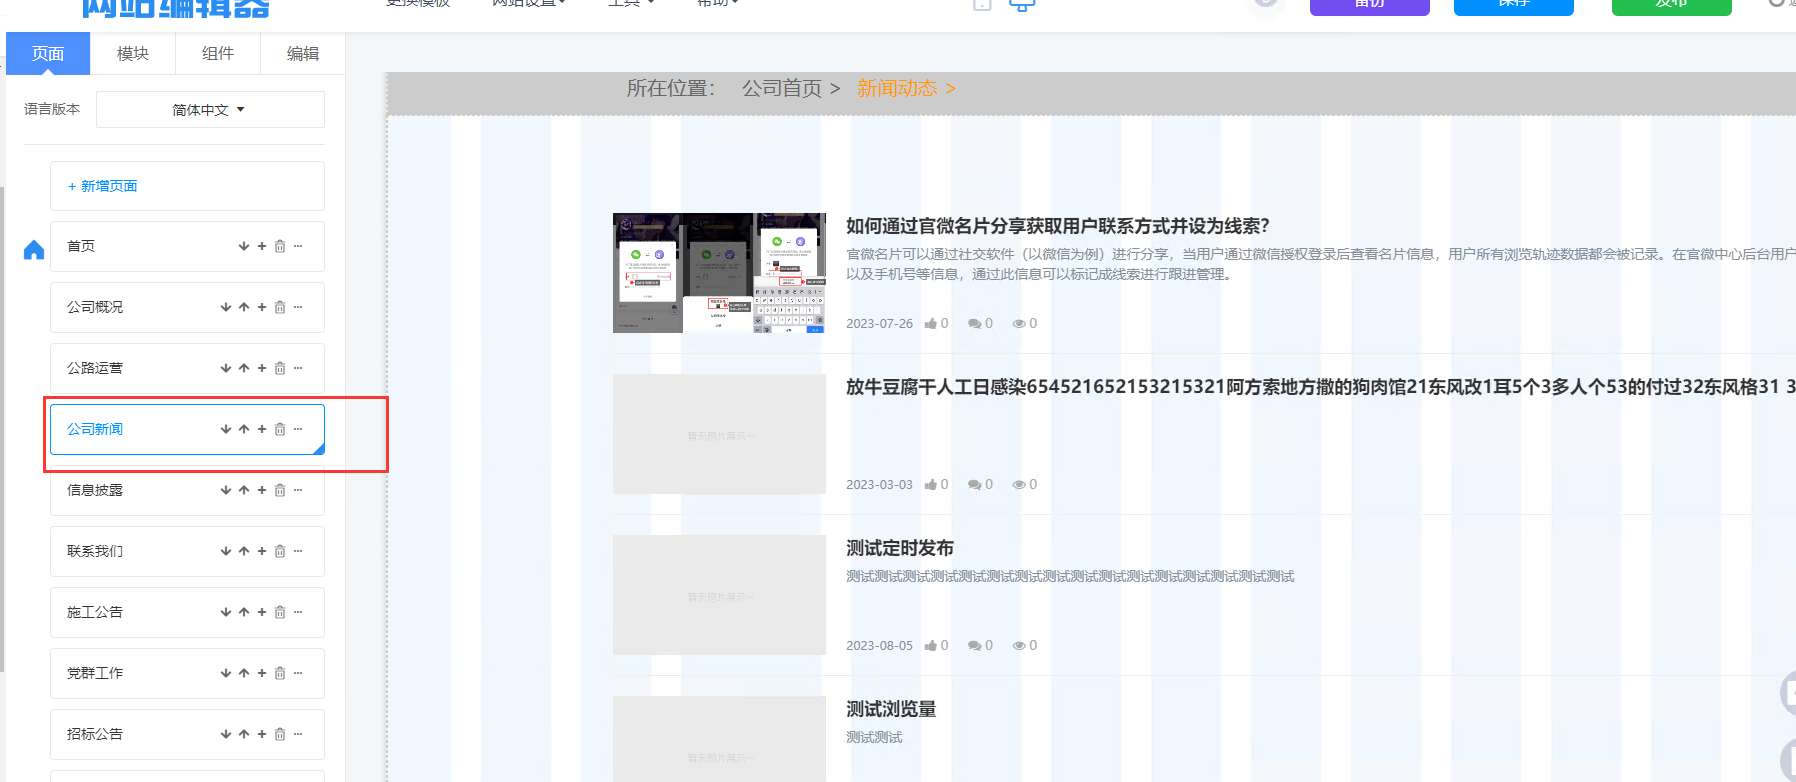This screenshot has height=782, width=1796.
Task: Delete the 首页 page with trash icon
Action: (x=280, y=246)
